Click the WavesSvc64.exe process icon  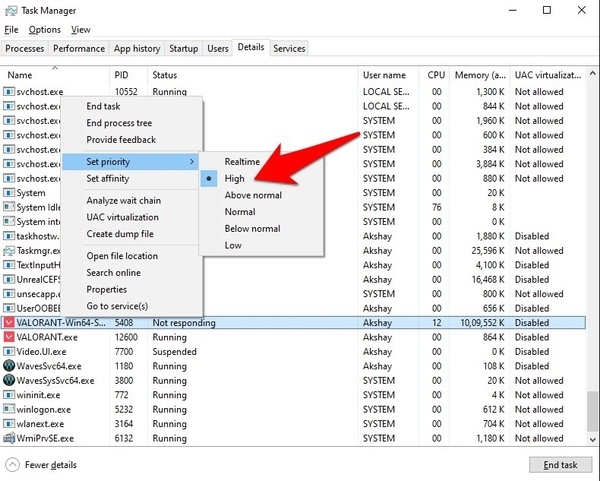[9, 366]
